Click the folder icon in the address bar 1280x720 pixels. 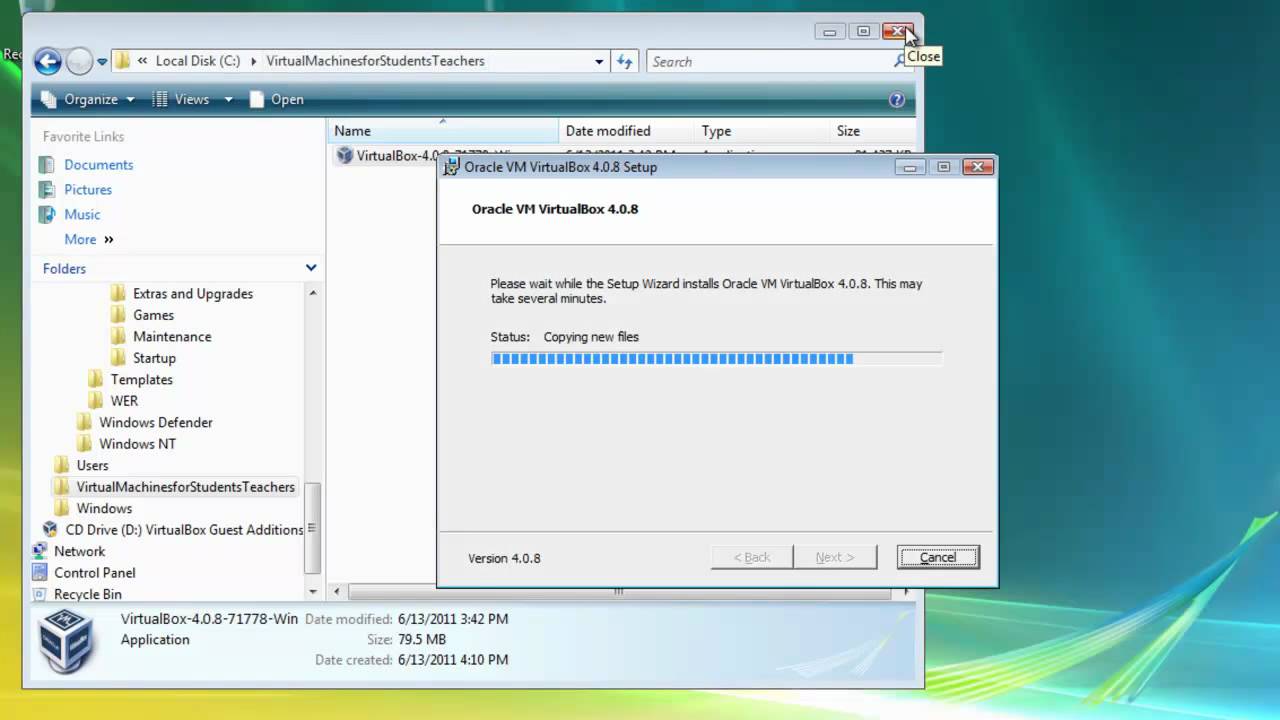coord(123,61)
